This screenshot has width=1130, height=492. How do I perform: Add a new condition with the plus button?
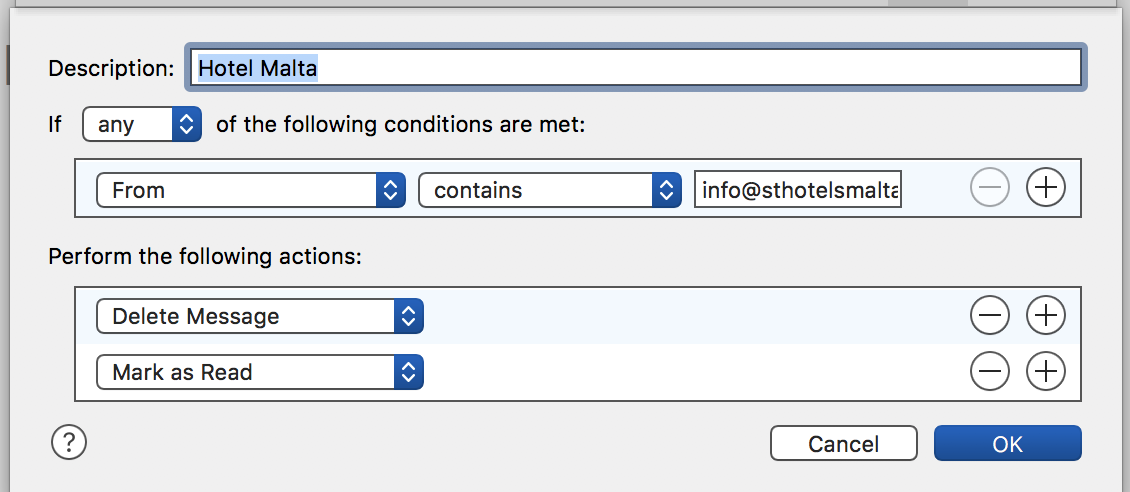coord(1046,188)
